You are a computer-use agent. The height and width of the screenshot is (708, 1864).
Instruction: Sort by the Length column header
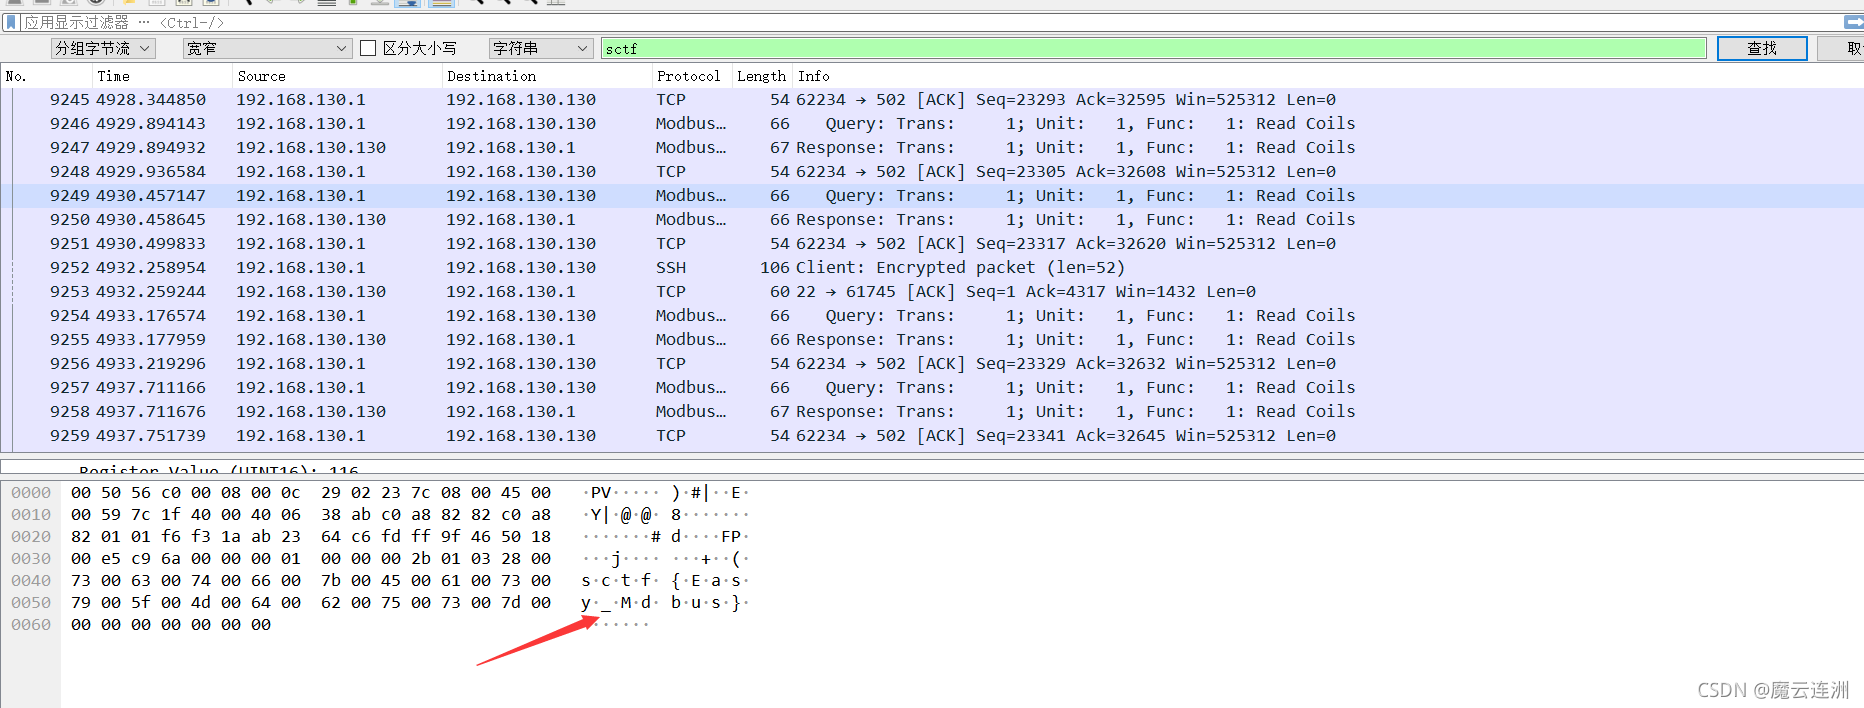coord(762,76)
